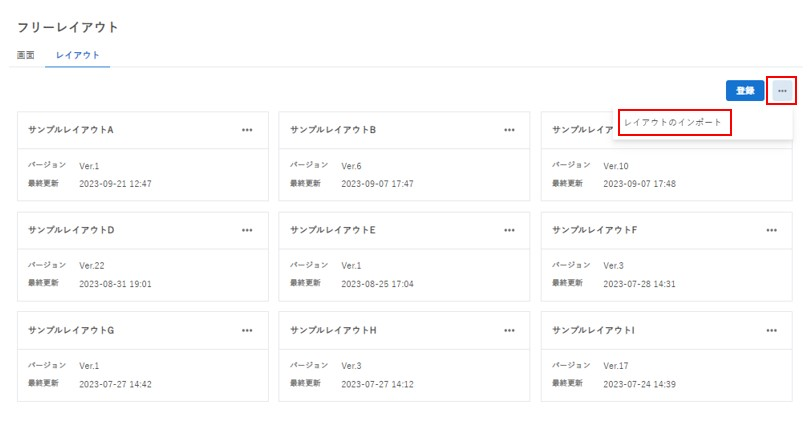Viewport: 812px width, 428px height.
Task: Open the サンプルレイアウトA card title
Action: coord(71,130)
